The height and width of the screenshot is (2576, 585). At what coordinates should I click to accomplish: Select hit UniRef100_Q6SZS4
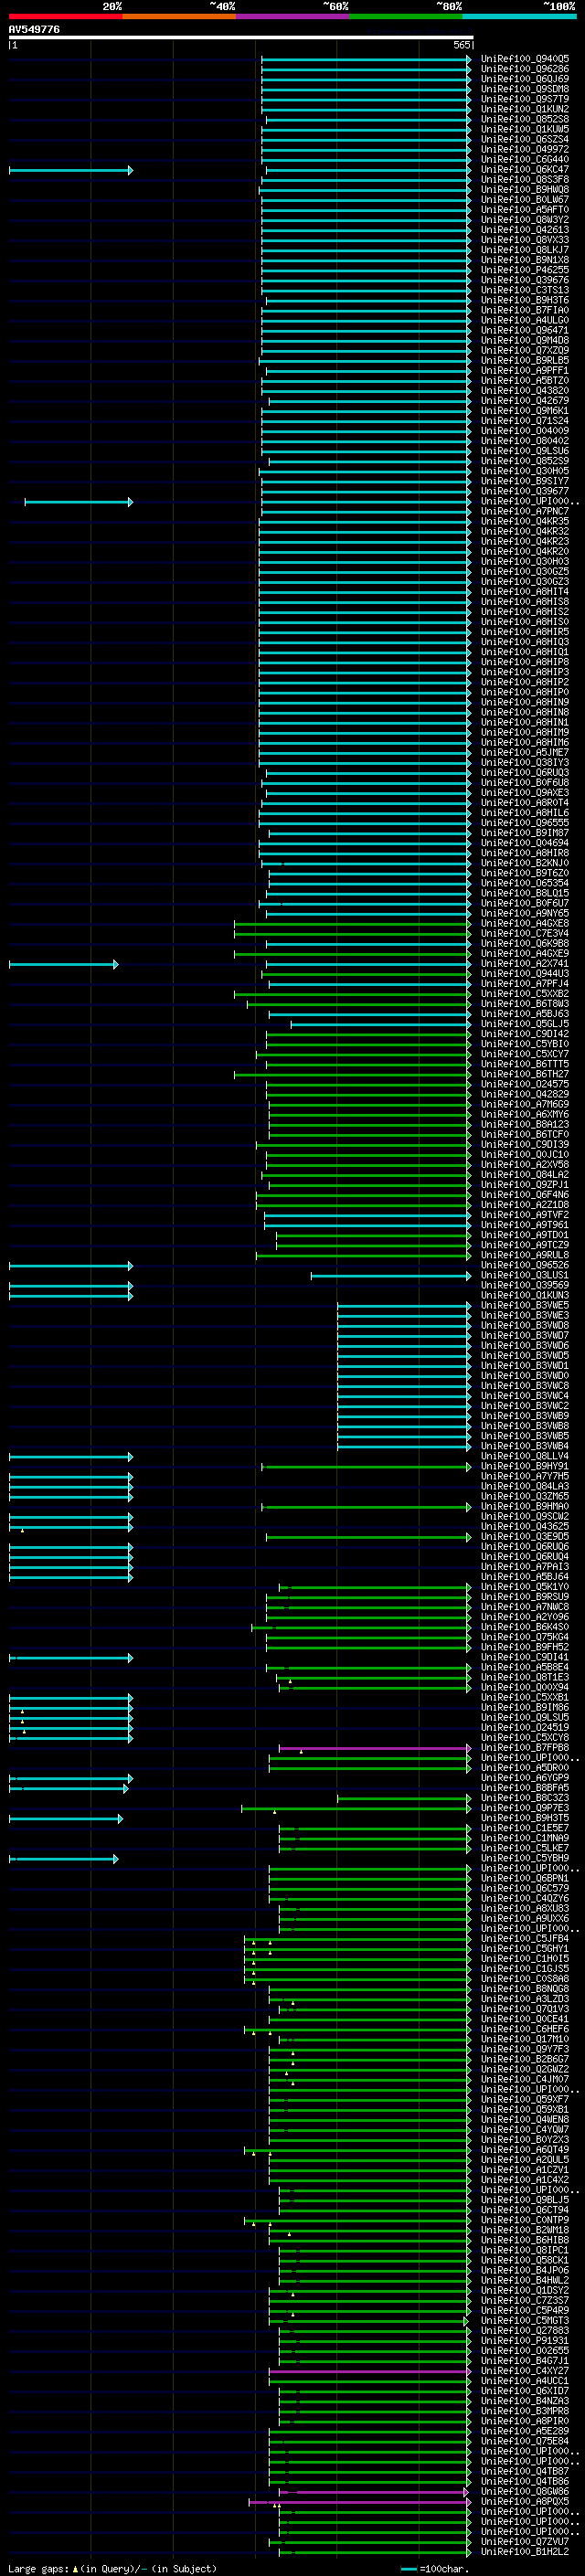[x=525, y=139]
